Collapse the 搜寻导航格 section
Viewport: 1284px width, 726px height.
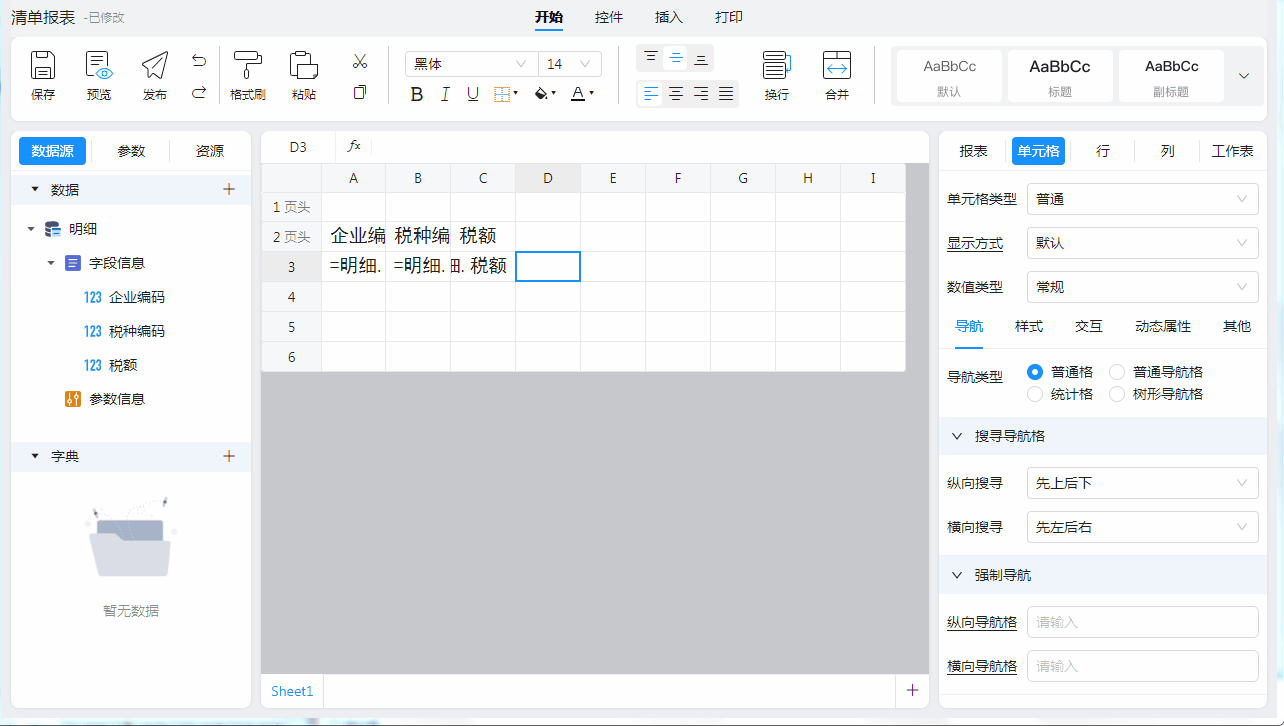(x=957, y=436)
